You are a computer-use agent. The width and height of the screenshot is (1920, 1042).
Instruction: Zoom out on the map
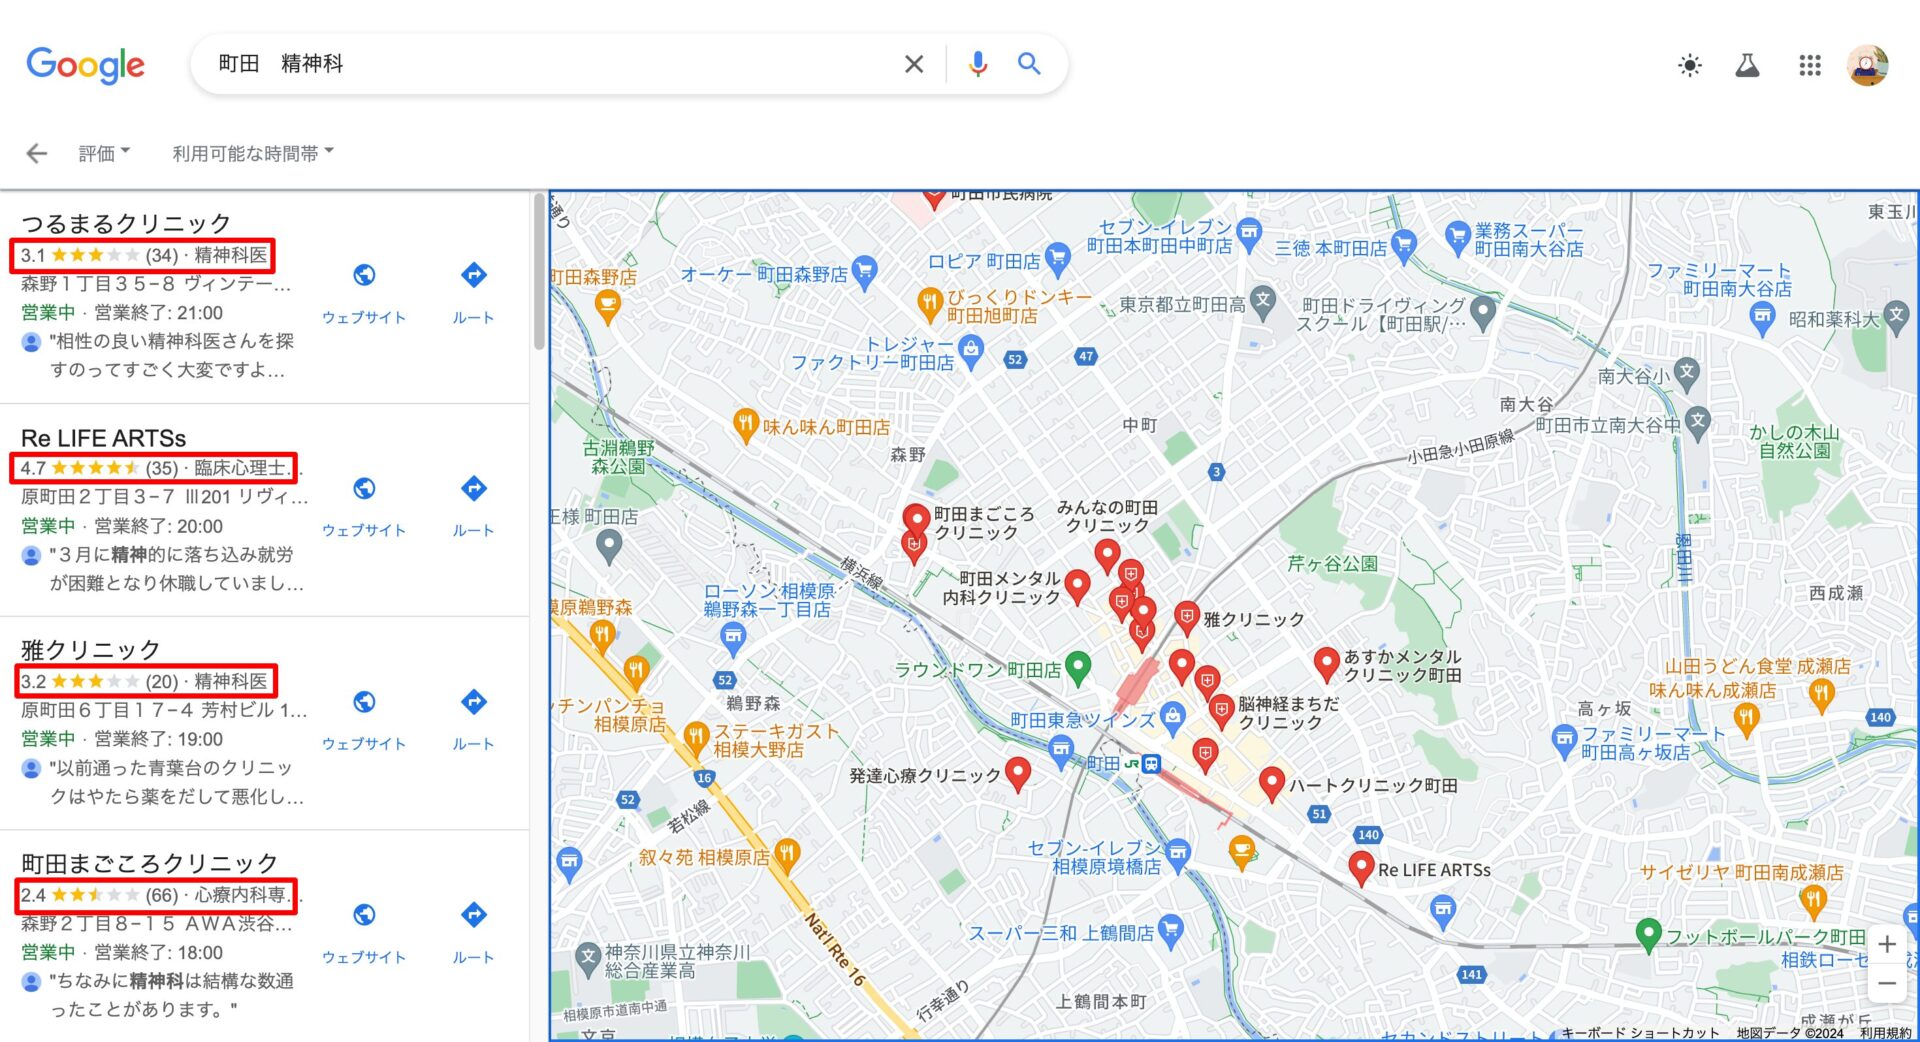click(1887, 984)
